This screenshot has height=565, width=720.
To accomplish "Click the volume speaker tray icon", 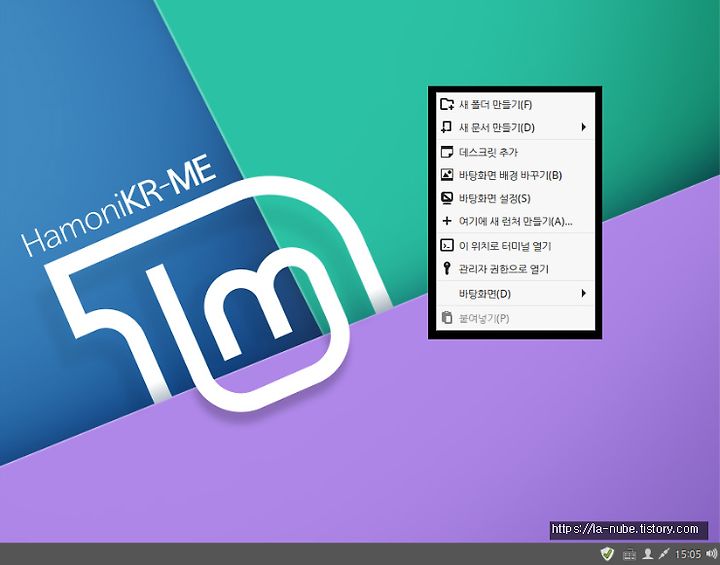I will click(x=712, y=554).
